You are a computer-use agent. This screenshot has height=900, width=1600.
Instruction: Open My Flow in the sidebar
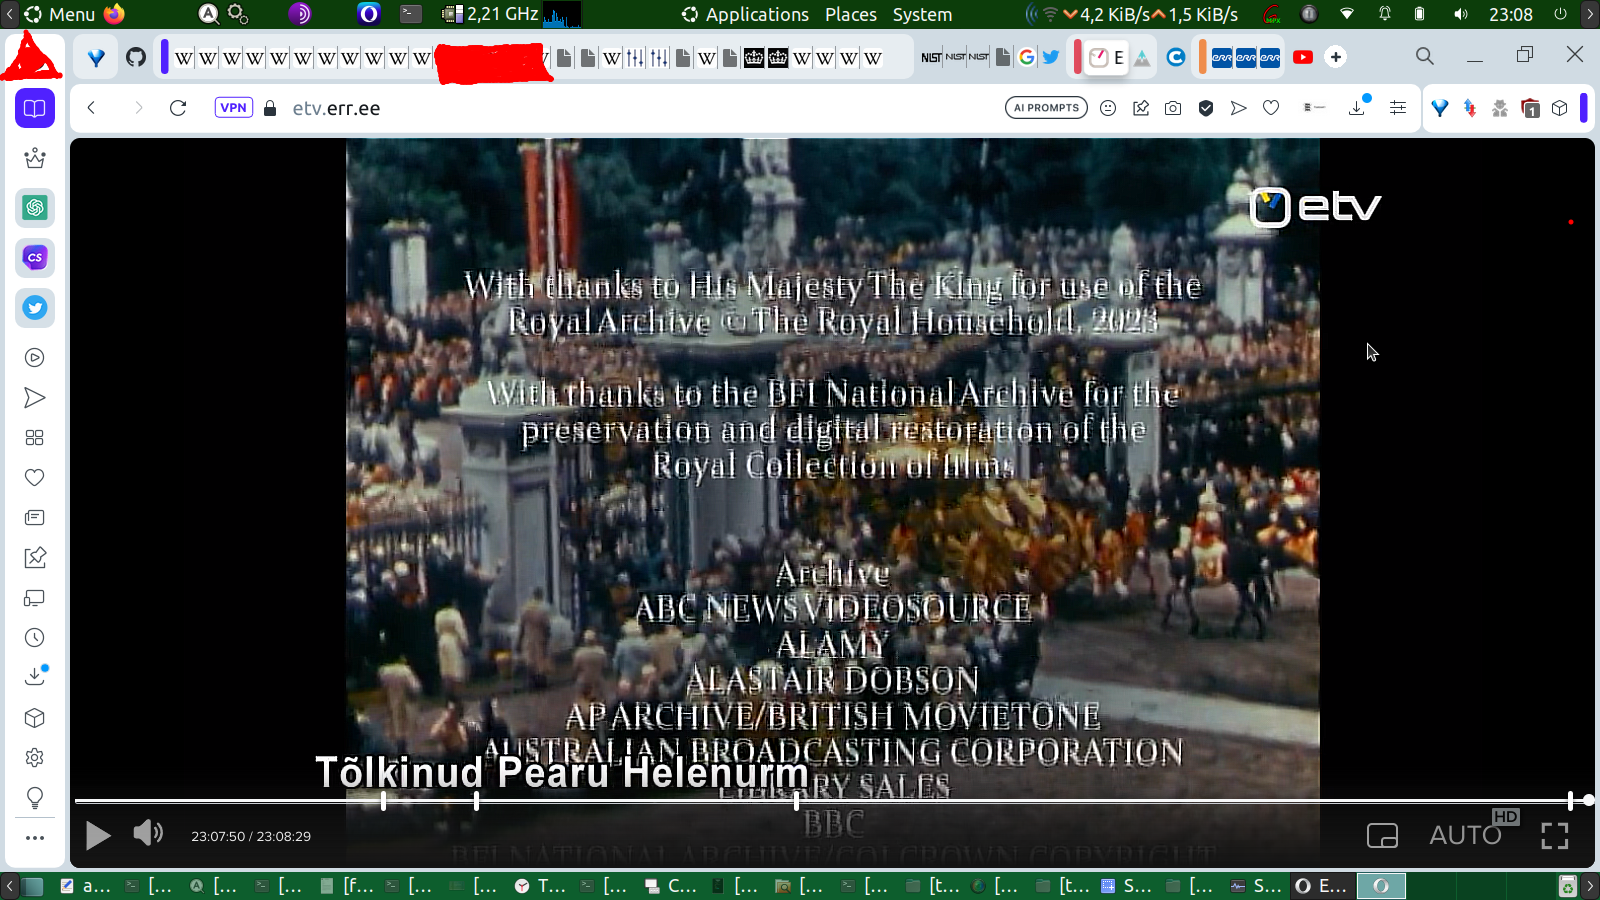pyautogui.click(x=35, y=398)
